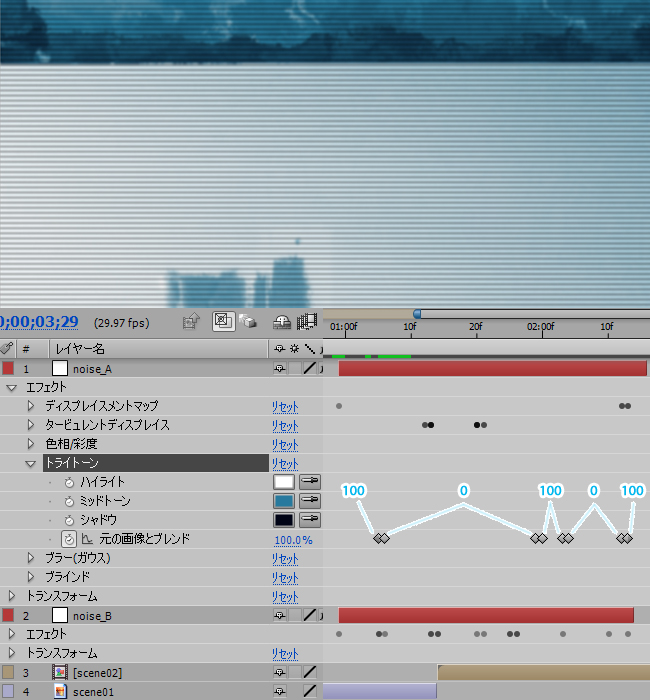This screenshot has width=650, height=700.
Task: Click the ミッドトーン stopwatch icon
Action: pos(70,501)
